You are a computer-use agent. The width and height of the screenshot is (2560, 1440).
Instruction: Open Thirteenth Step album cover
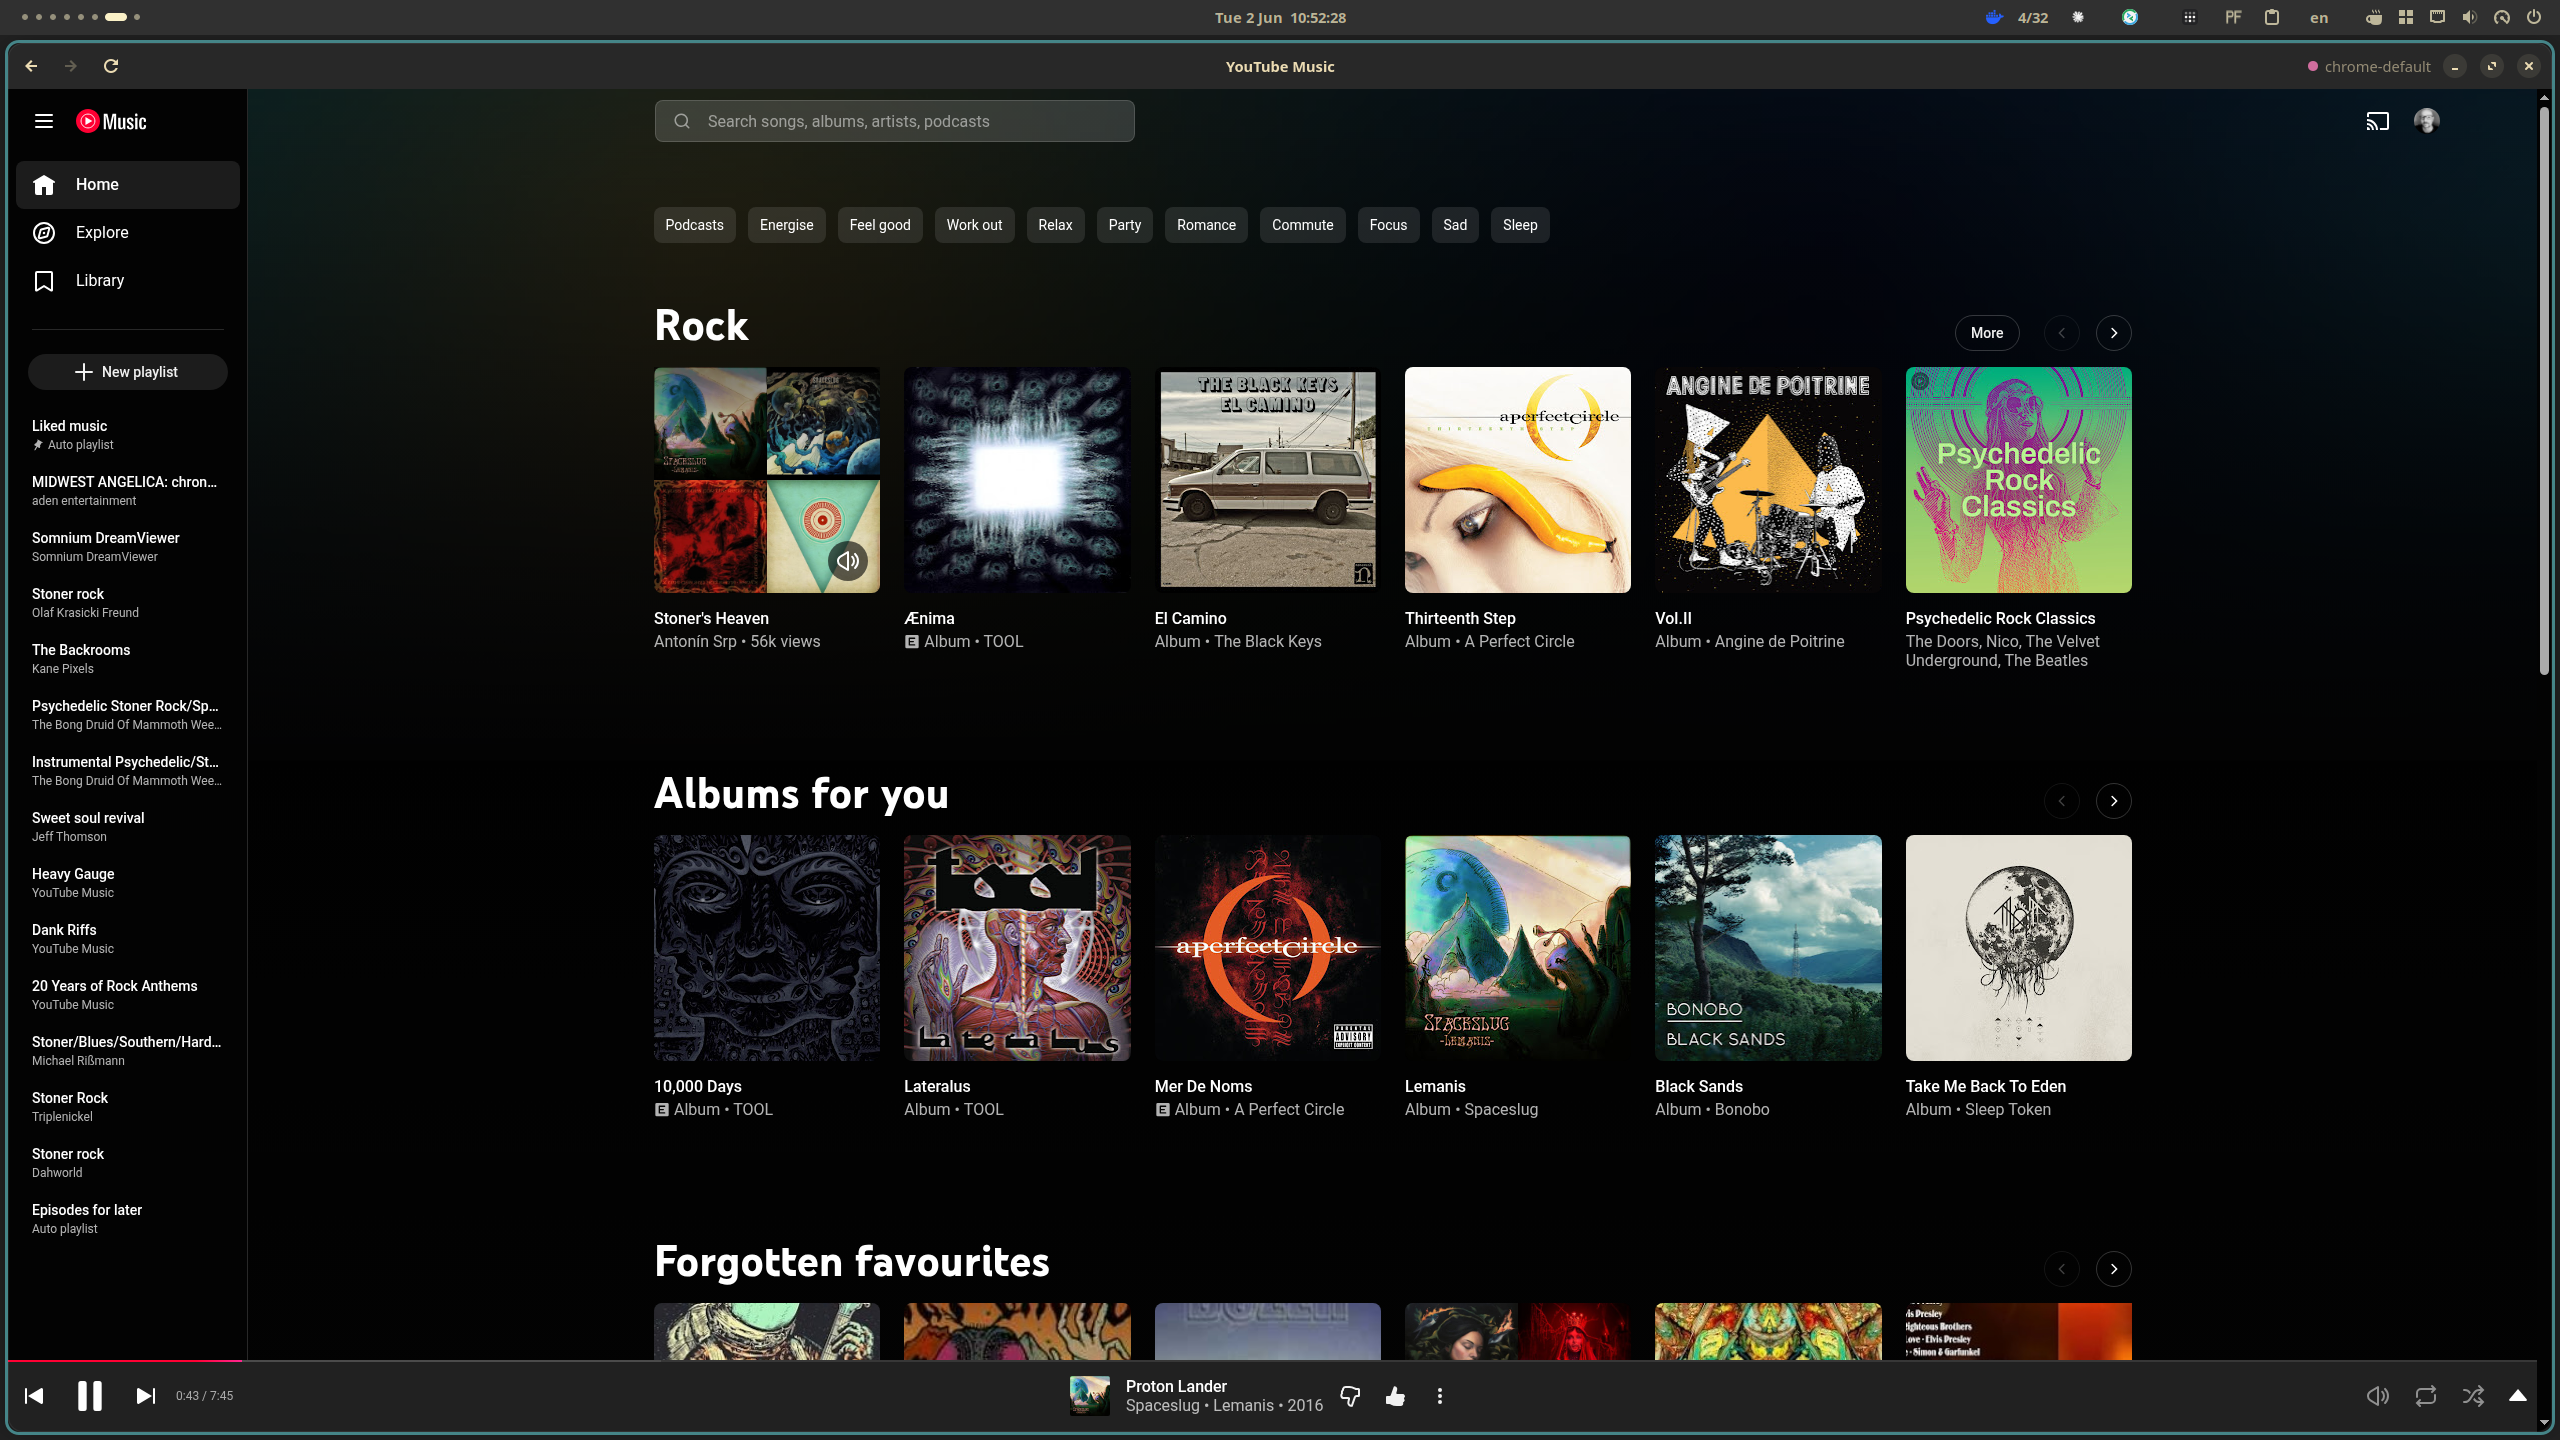pos(1518,480)
